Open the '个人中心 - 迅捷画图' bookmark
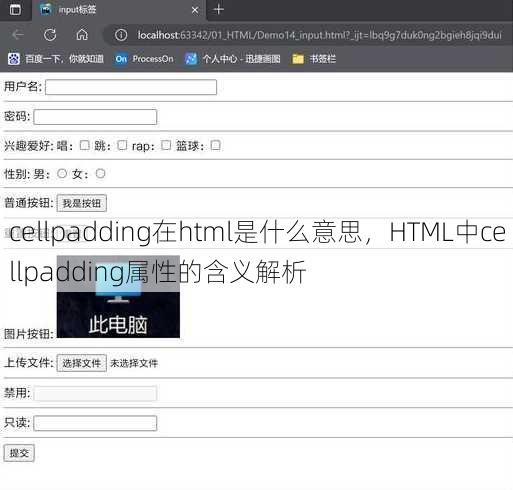 point(232,59)
